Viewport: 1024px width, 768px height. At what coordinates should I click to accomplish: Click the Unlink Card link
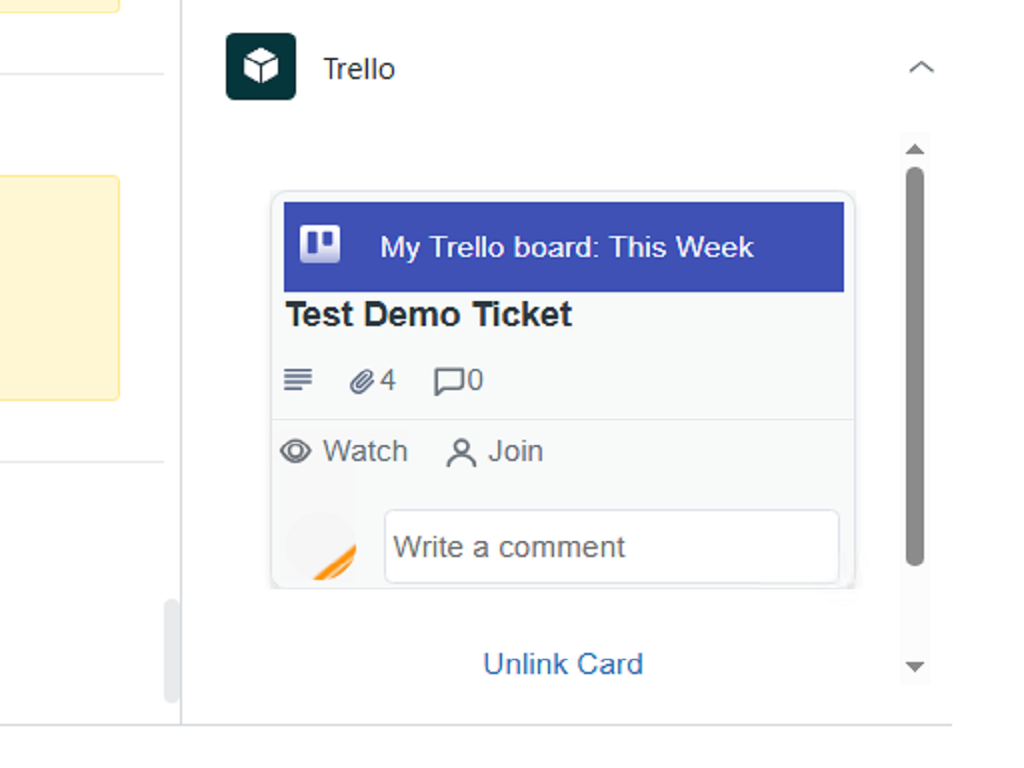pos(563,664)
